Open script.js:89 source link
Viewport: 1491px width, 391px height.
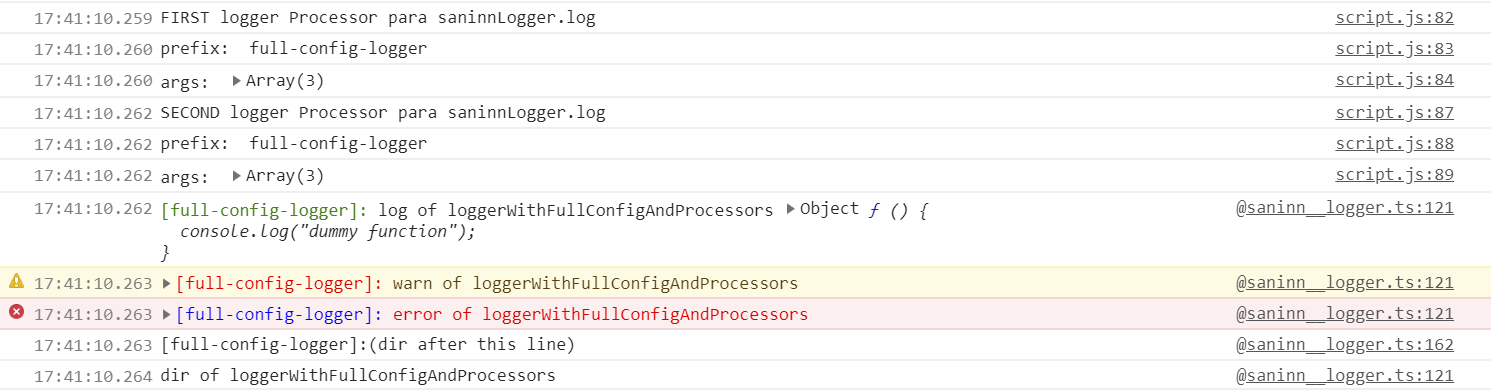[1394, 176]
